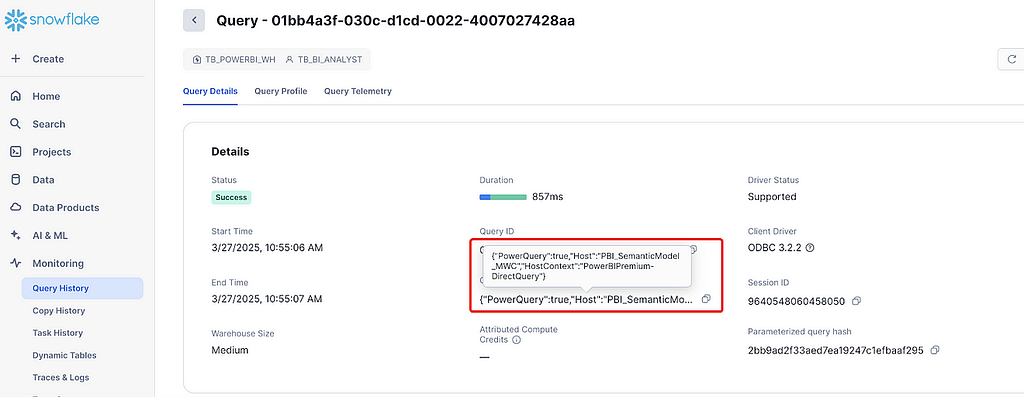1024x397 pixels.
Task: Click the Snowflake logo
Action: click(52, 21)
